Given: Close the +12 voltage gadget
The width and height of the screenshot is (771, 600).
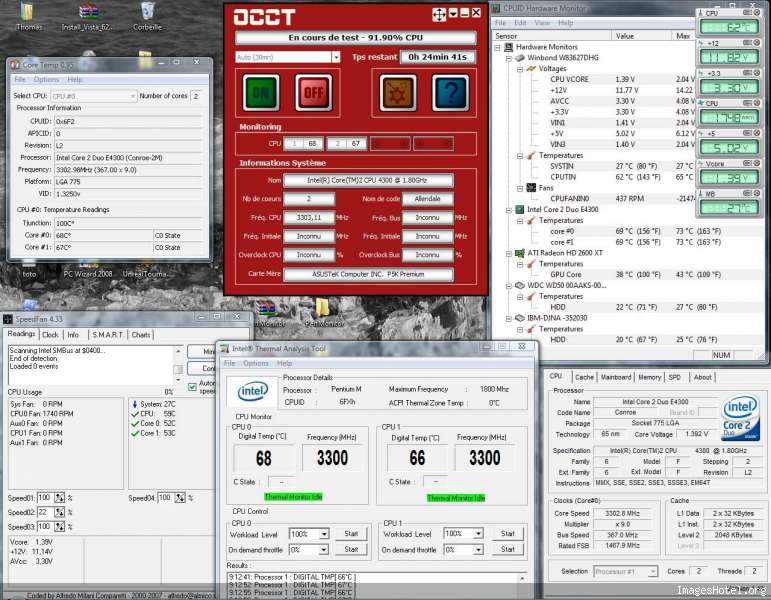Looking at the screenshot, I should 757,43.
